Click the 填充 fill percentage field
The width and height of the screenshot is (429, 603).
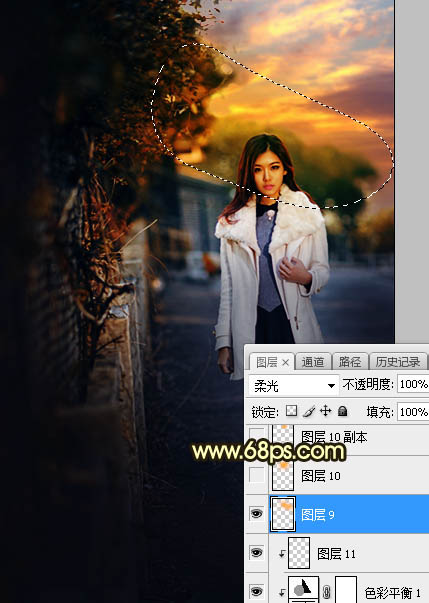413,412
